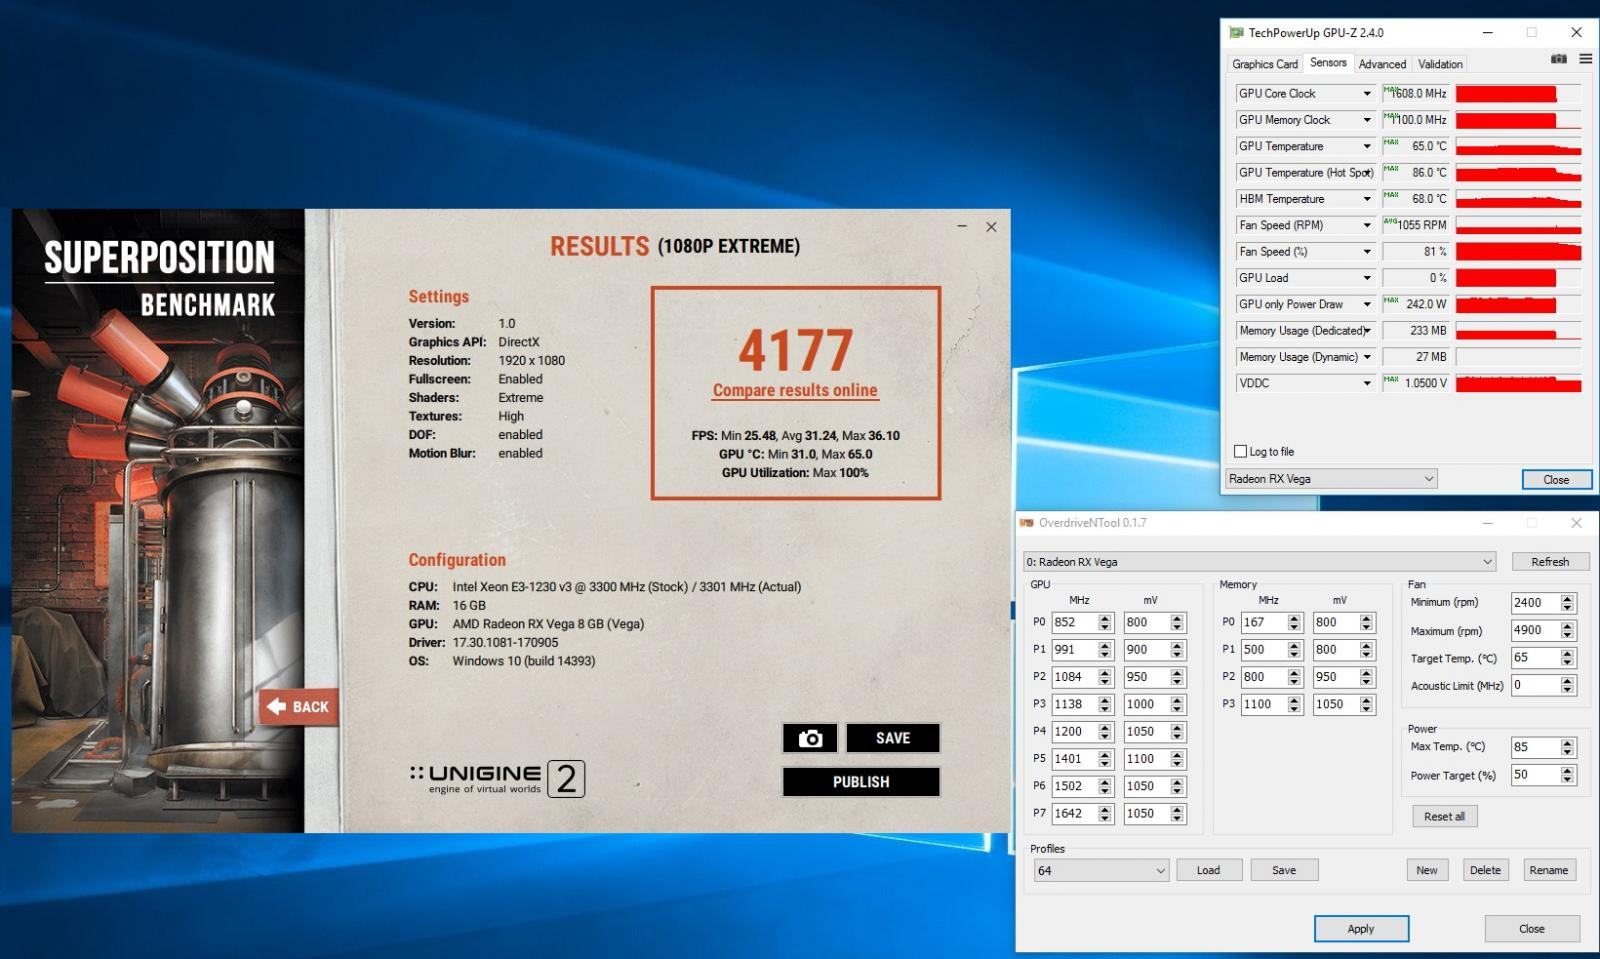Viewport: 1600px width, 959px height.
Task: Click the Reset all button
Action: [x=1444, y=816]
